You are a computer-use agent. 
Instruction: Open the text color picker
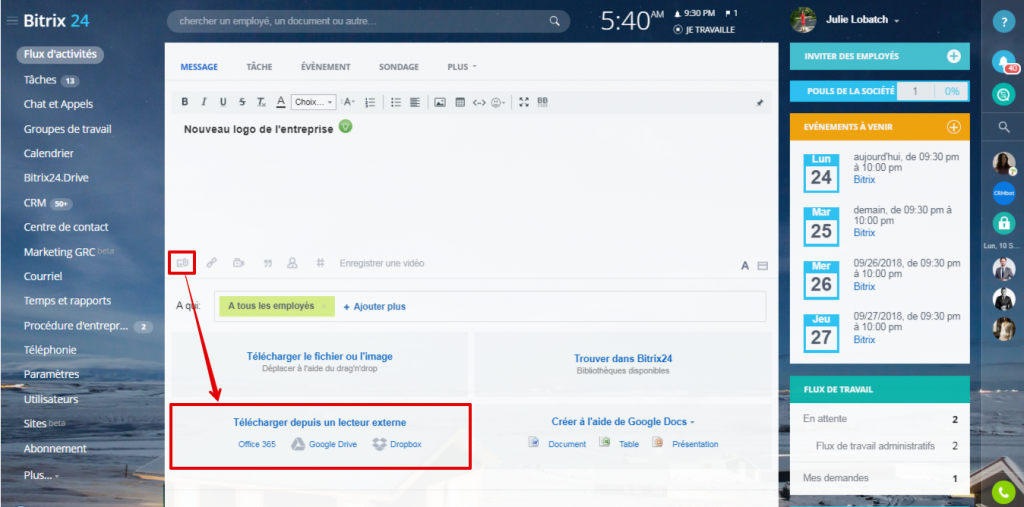(281, 102)
